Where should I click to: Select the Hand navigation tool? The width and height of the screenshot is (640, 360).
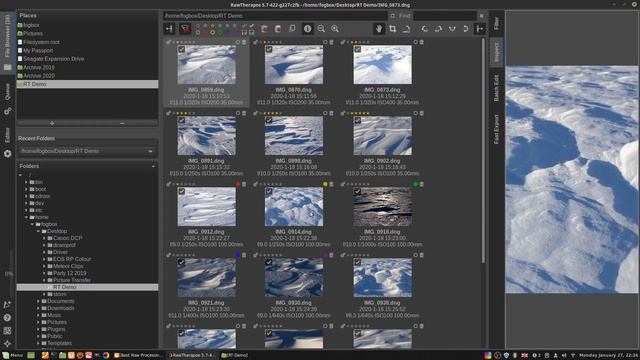379,29
